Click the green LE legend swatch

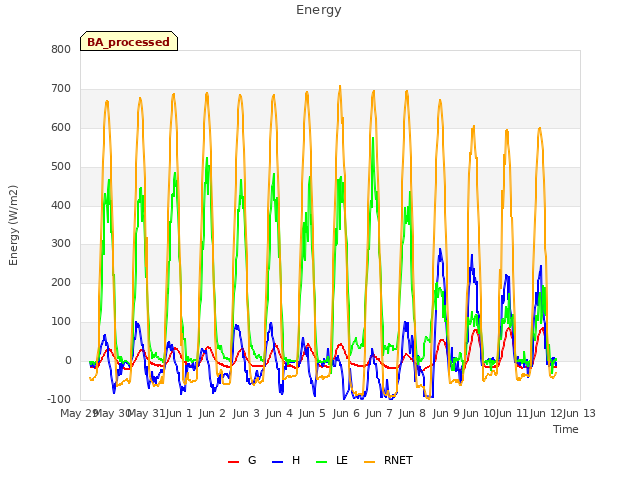[322, 462]
